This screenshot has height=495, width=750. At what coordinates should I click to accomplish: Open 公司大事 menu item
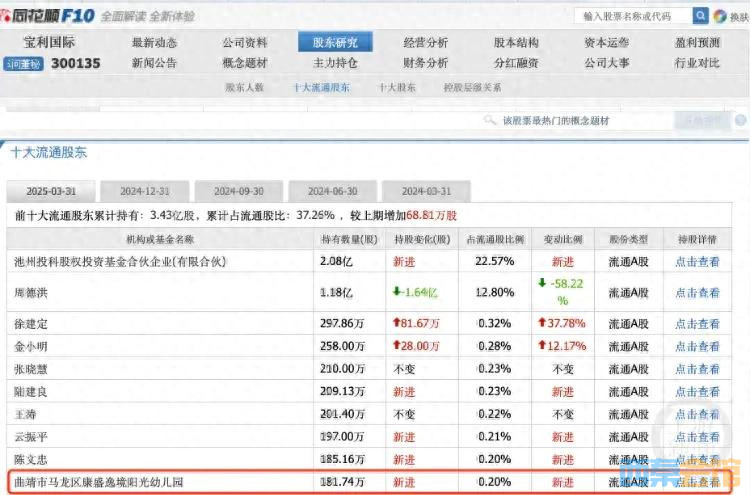(607, 63)
